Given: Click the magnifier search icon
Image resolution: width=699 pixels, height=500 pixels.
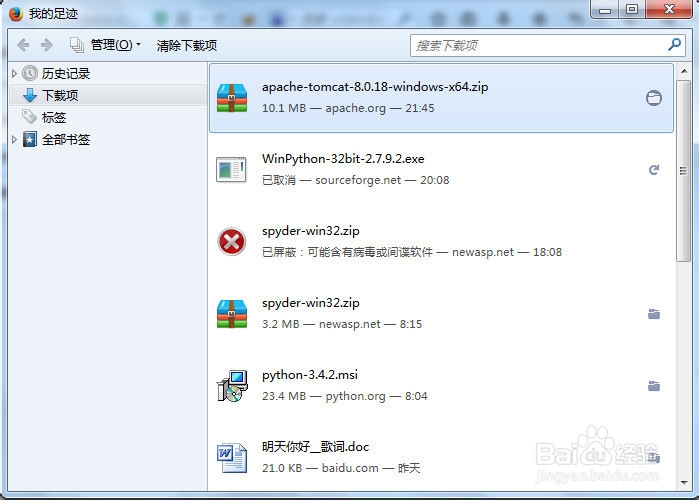Looking at the screenshot, I should point(674,45).
